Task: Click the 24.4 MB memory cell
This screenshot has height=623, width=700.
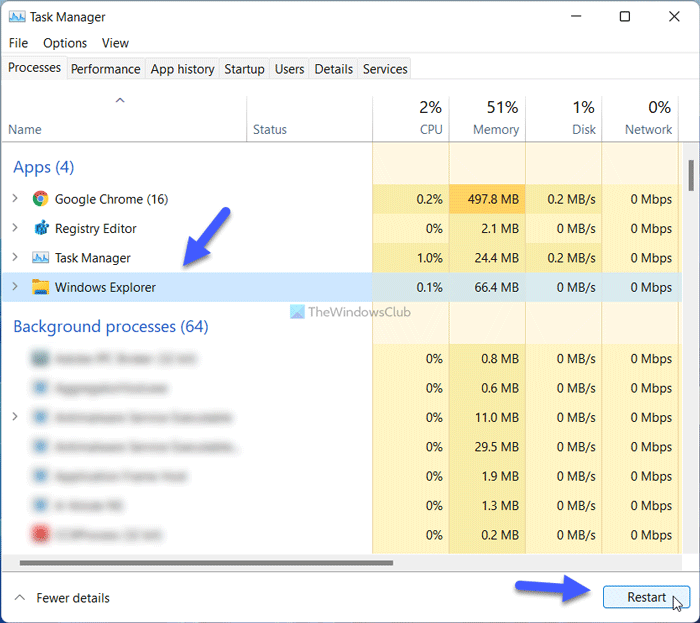Action: 487,258
